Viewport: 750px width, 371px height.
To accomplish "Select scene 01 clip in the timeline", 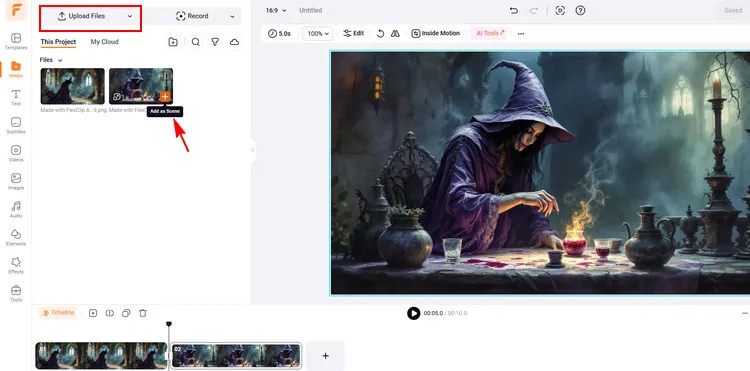I will (101, 356).
